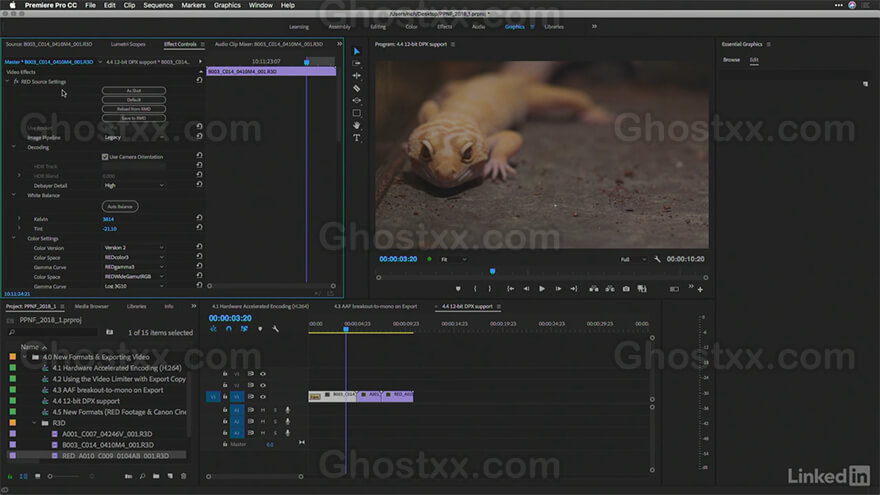The width and height of the screenshot is (880, 495).
Task: Click Auto Balance button
Action: [120, 207]
